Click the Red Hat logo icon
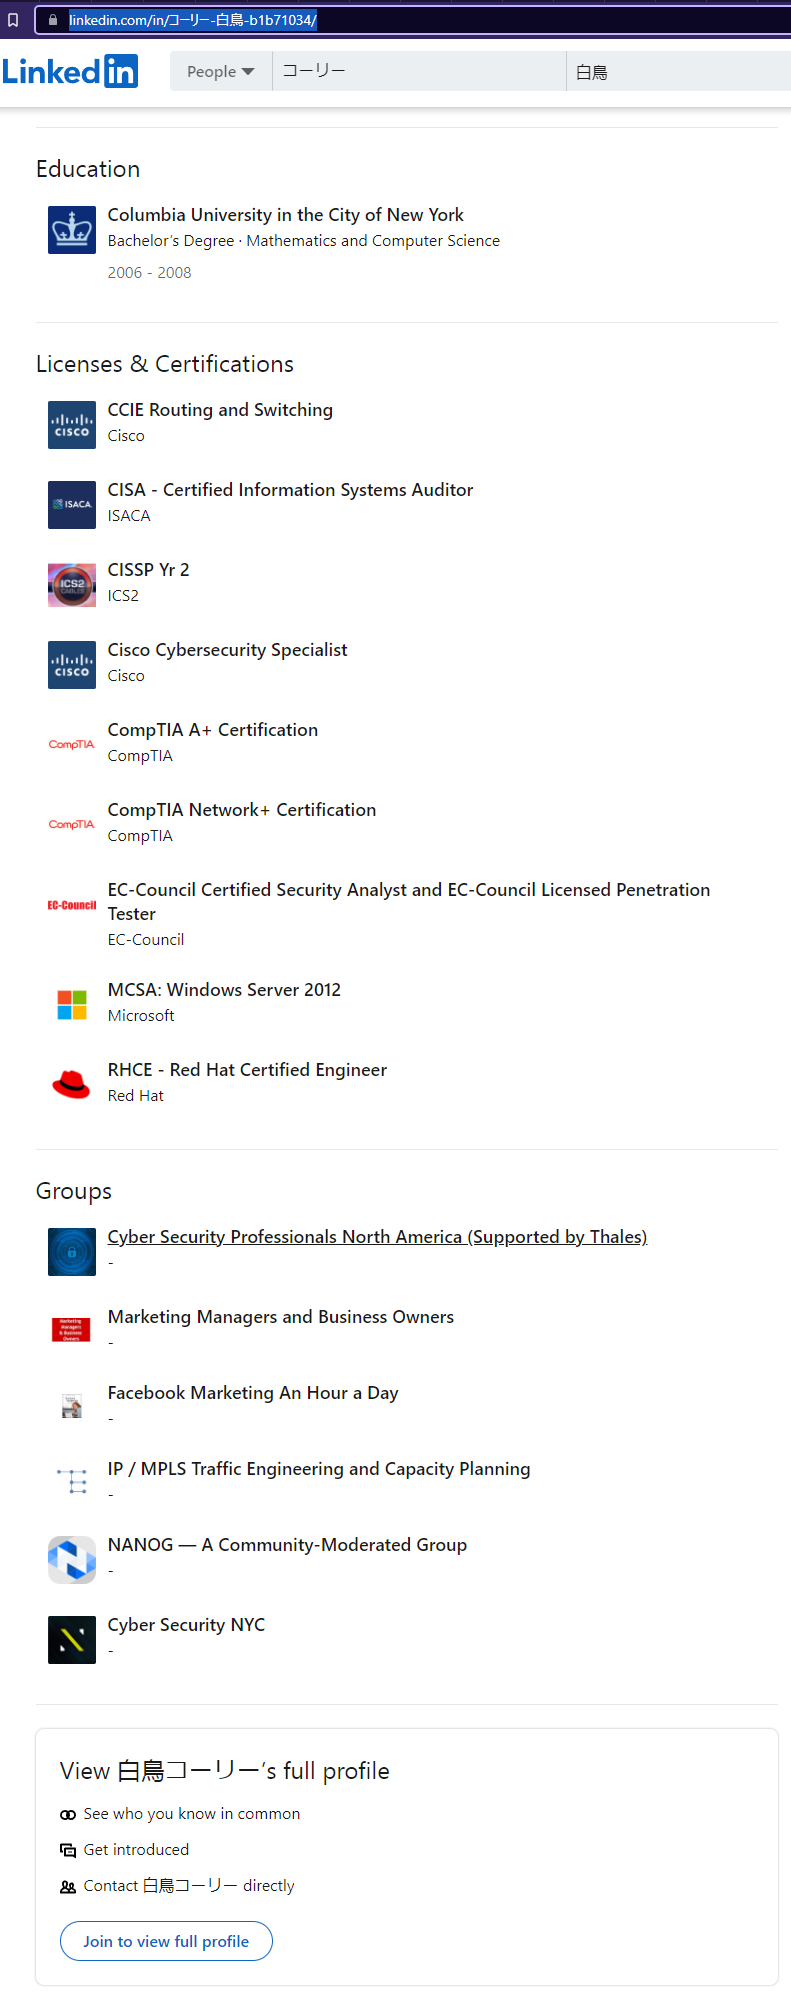 [72, 1085]
